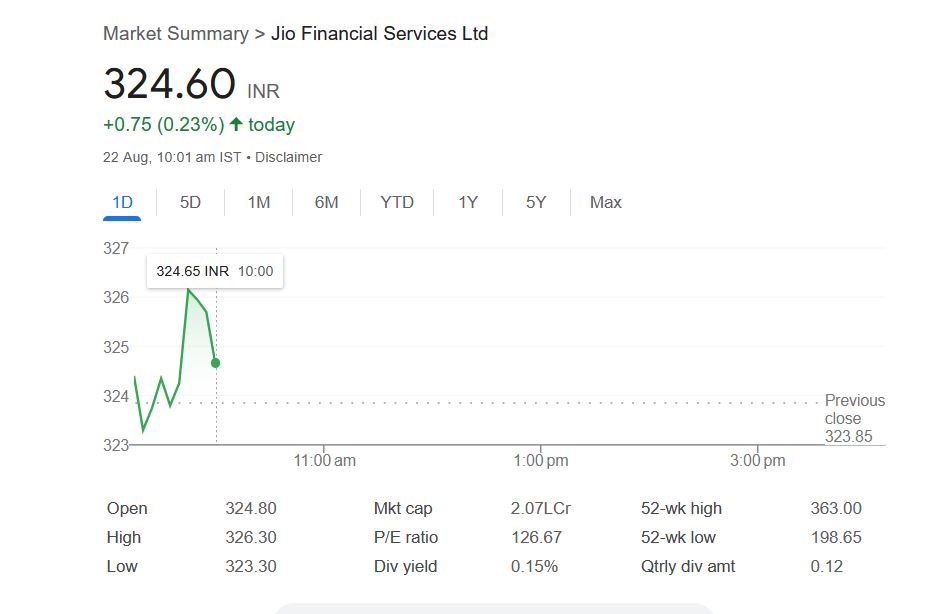Screen dimensions: 926x614
Task: Switch to the 5Y tab
Action: [x=536, y=202]
